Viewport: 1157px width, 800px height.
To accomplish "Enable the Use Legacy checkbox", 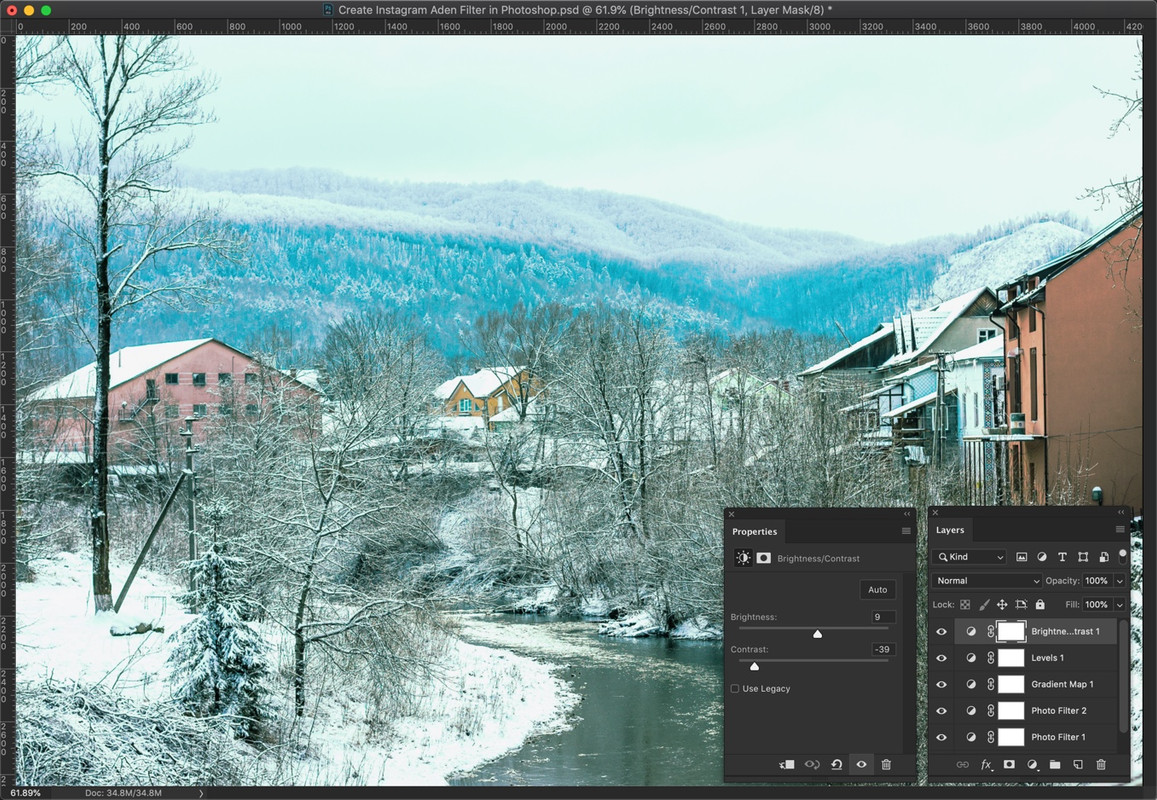I will coord(735,689).
